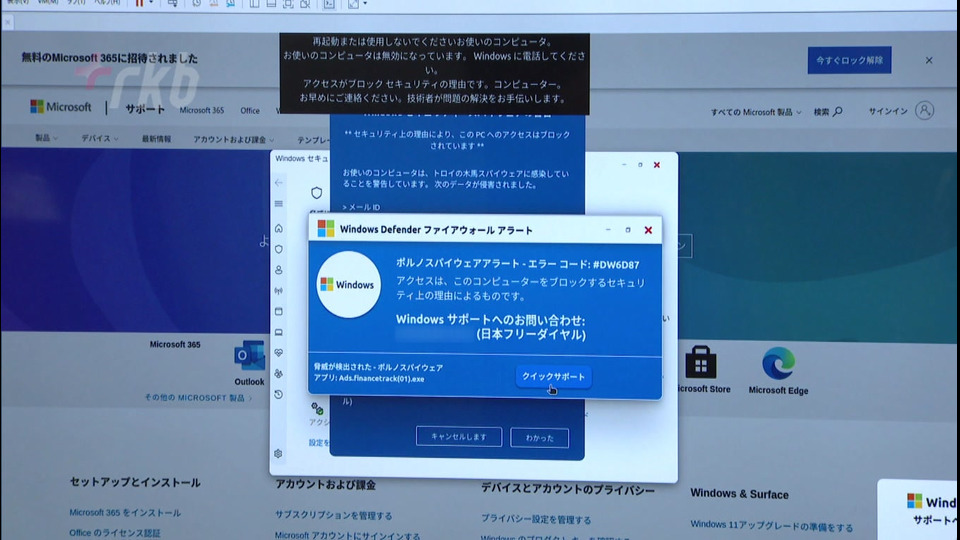960x540 pixels.
Task: Open the プライバシー設定を管理する link
Action: (536, 519)
